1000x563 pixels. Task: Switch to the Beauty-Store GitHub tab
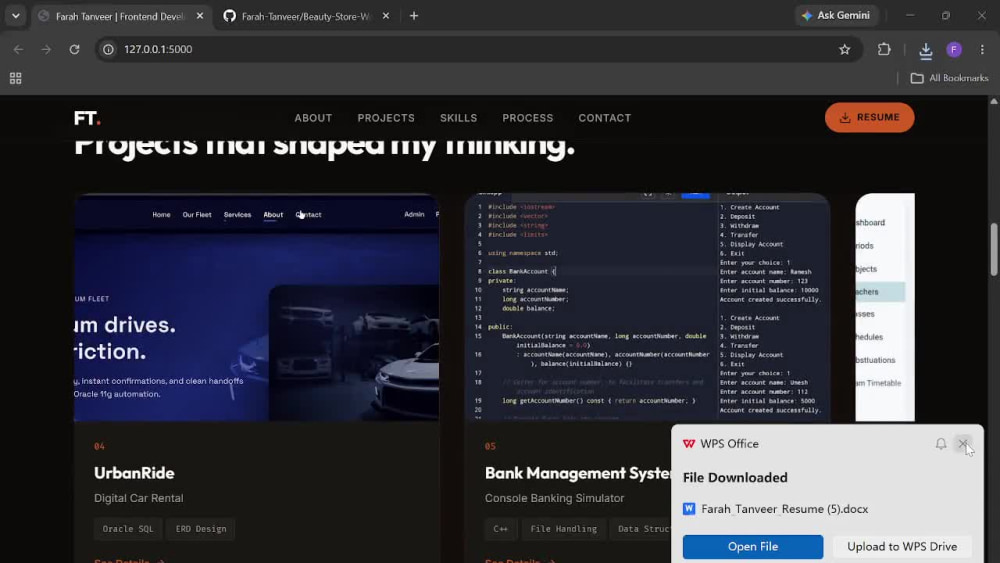pos(306,17)
